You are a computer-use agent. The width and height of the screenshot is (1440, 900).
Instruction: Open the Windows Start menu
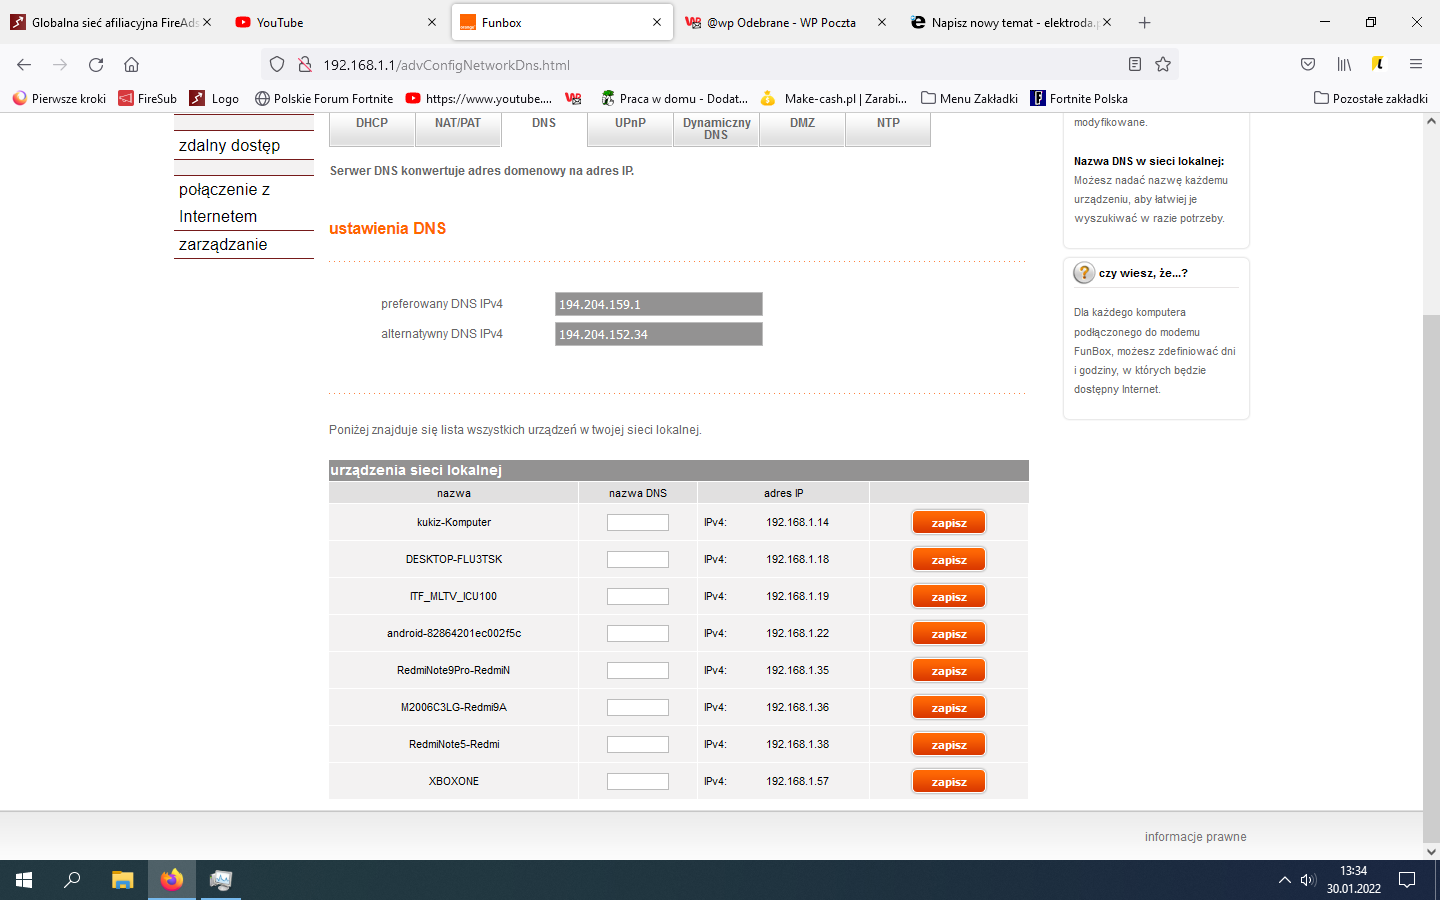click(x=24, y=880)
